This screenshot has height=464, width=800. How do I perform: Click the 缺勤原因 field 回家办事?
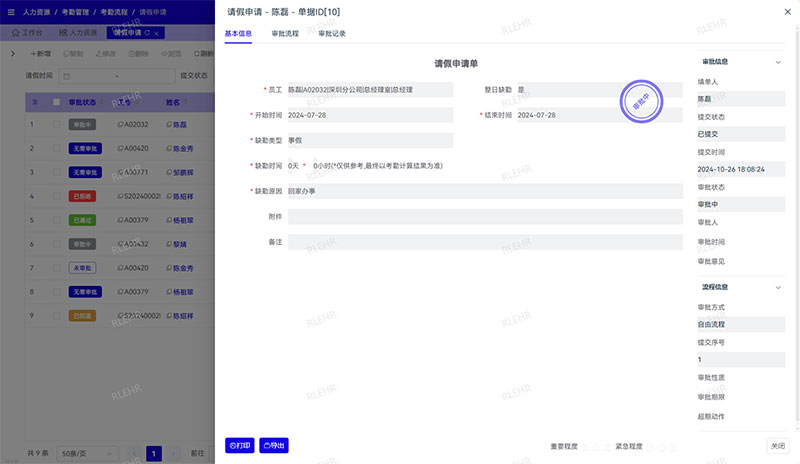(x=485, y=191)
